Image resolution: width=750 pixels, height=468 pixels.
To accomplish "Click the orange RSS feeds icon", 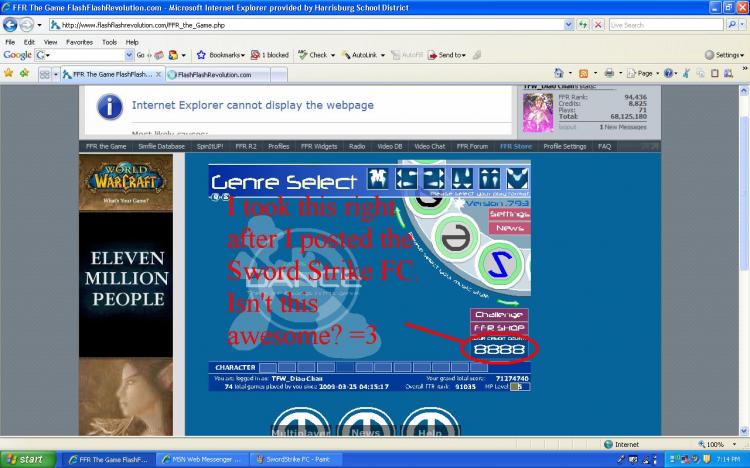I will tap(583, 73).
